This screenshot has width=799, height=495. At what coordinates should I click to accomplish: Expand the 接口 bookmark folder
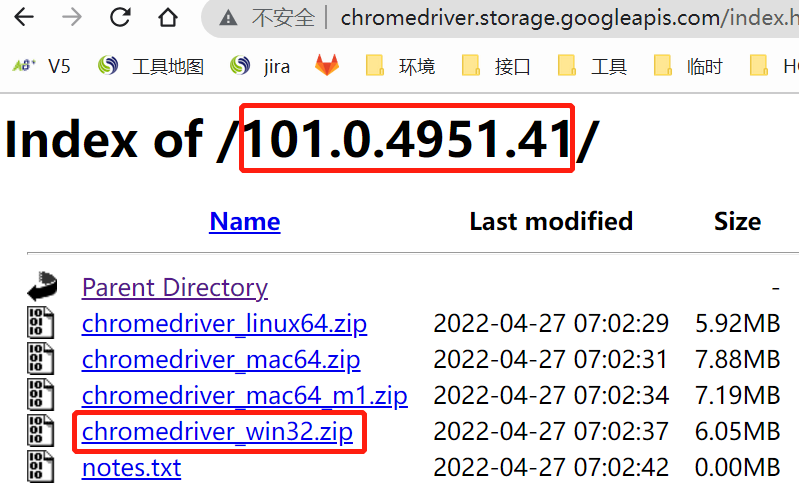(496, 66)
